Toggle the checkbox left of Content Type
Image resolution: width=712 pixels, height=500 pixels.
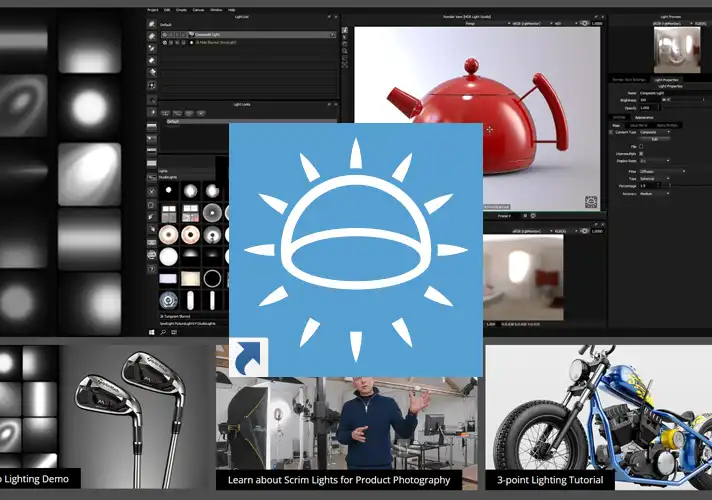[611, 132]
